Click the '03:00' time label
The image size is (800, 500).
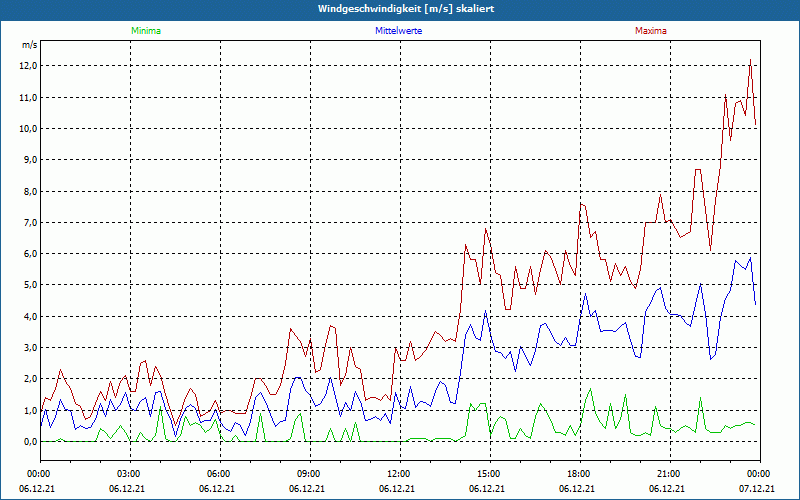click(131, 474)
